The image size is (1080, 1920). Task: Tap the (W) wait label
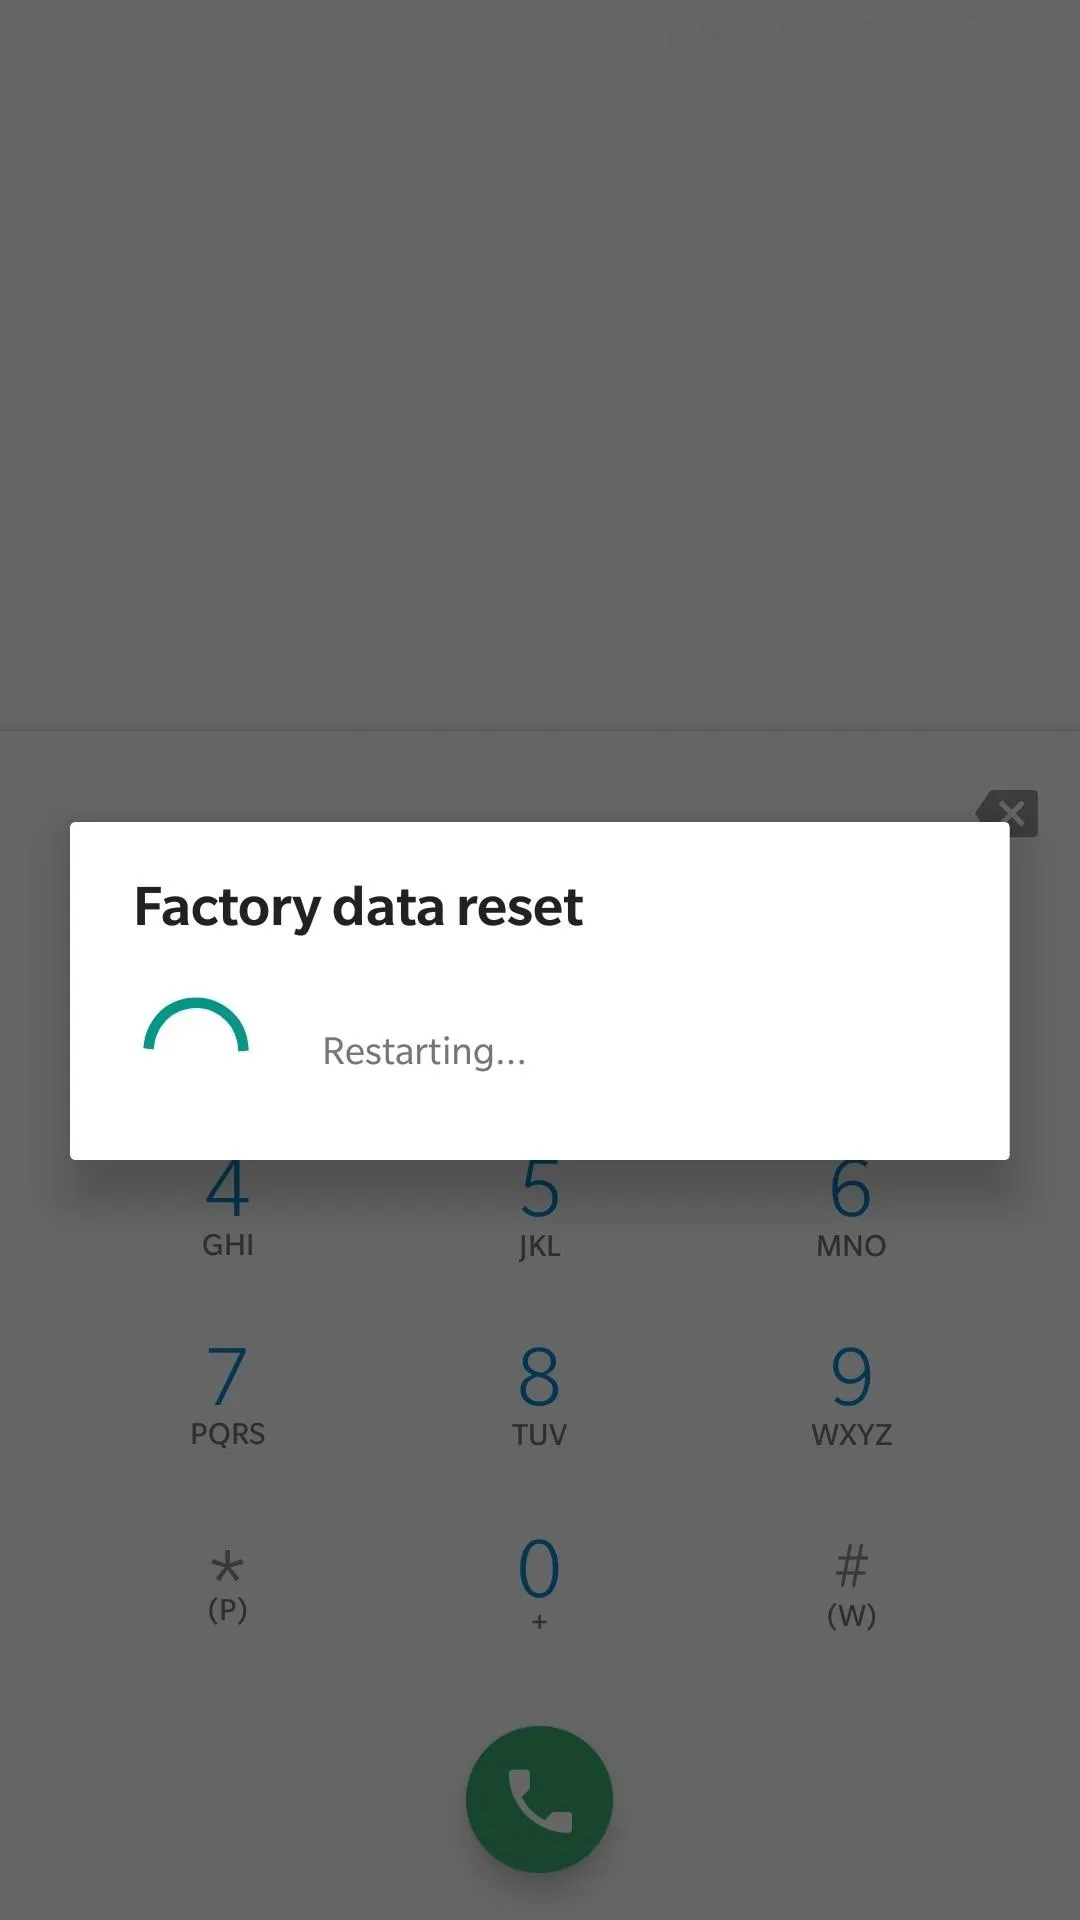(851, 1615)
